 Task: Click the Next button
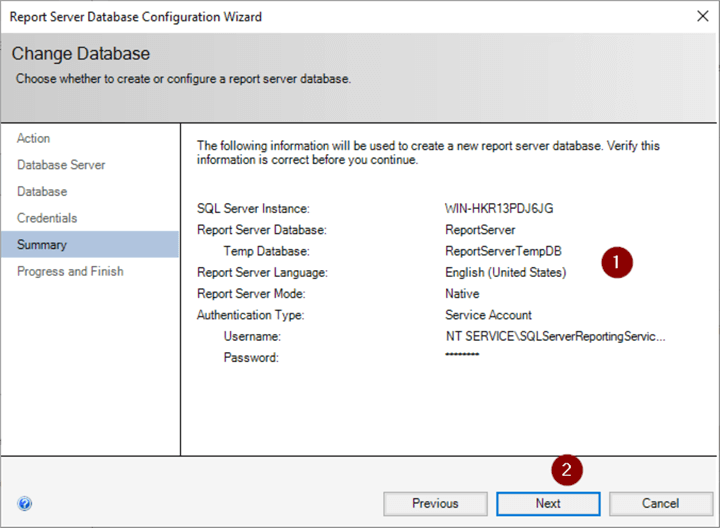pyautogui.click(x=548, y=503)
